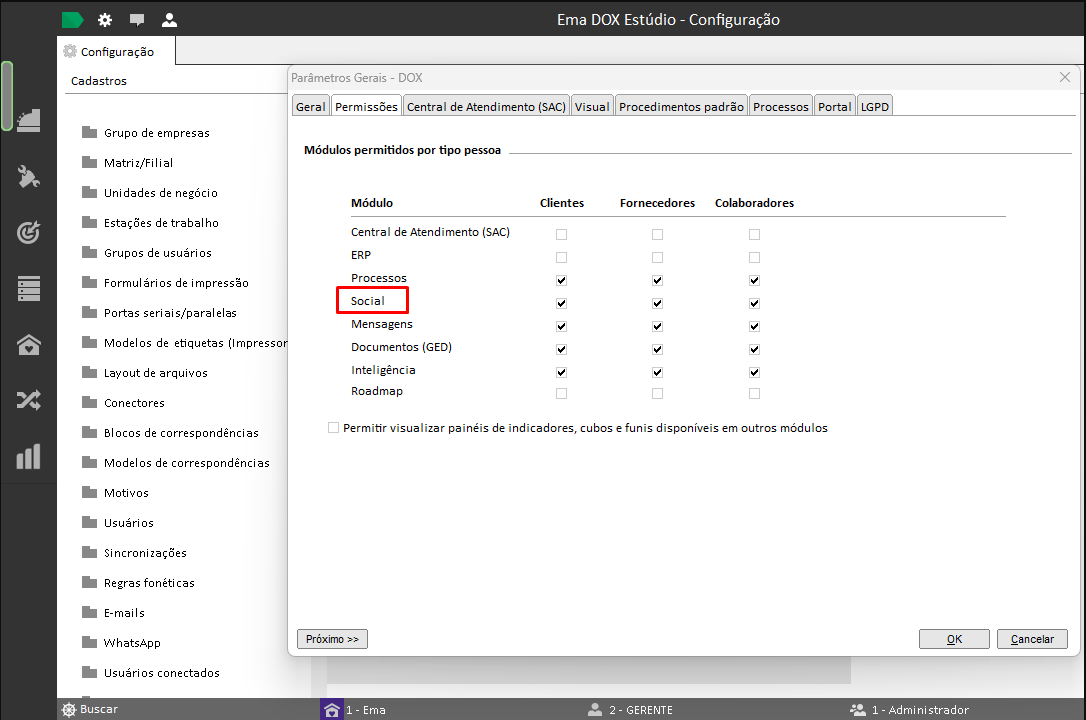Select the Configuração window tab
The width and height of the screenshot is (1086, 720).
[116, 51]
